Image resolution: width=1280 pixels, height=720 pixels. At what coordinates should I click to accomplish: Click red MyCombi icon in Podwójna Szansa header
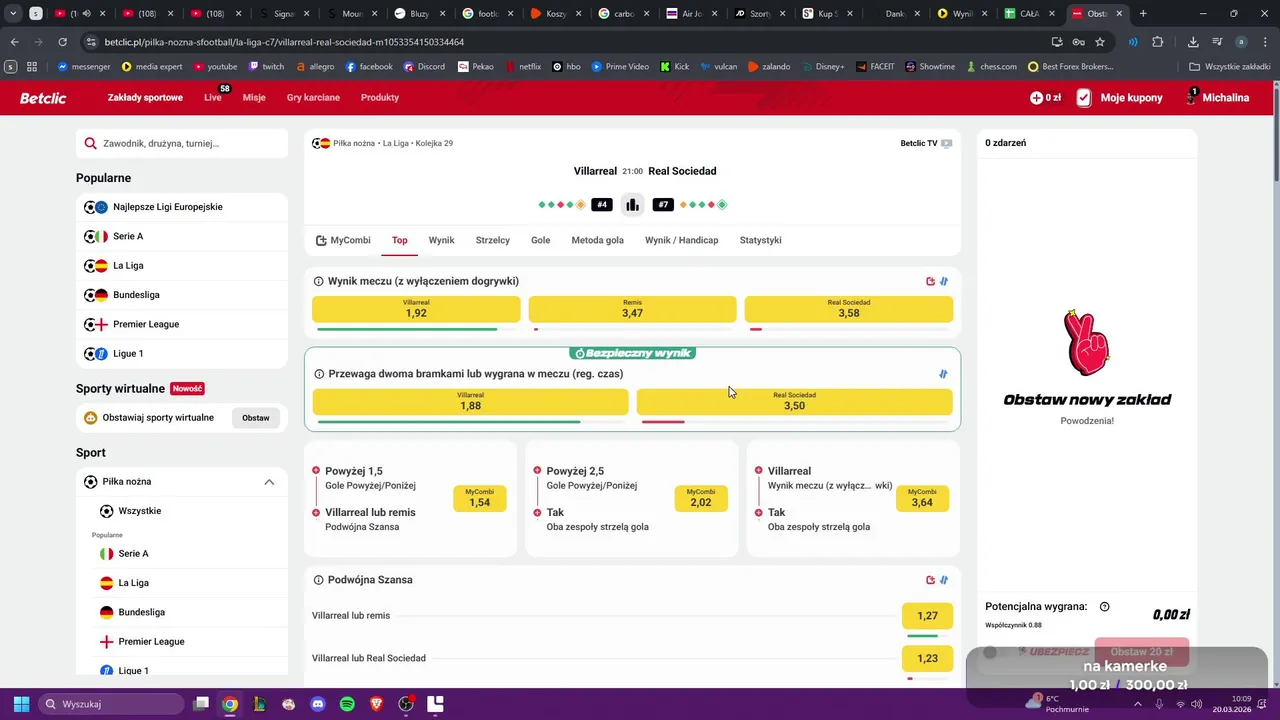(931, 580)
